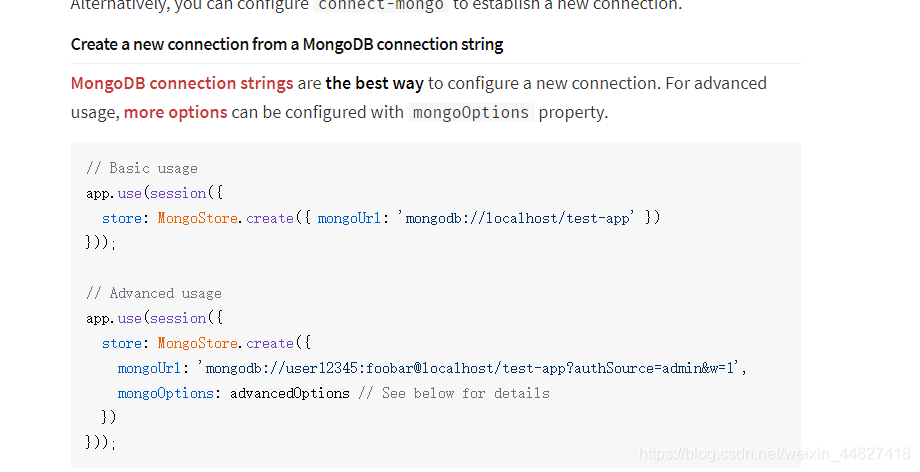
Task: Click the mongoOptions key in the code block
Action: (165, 393)
